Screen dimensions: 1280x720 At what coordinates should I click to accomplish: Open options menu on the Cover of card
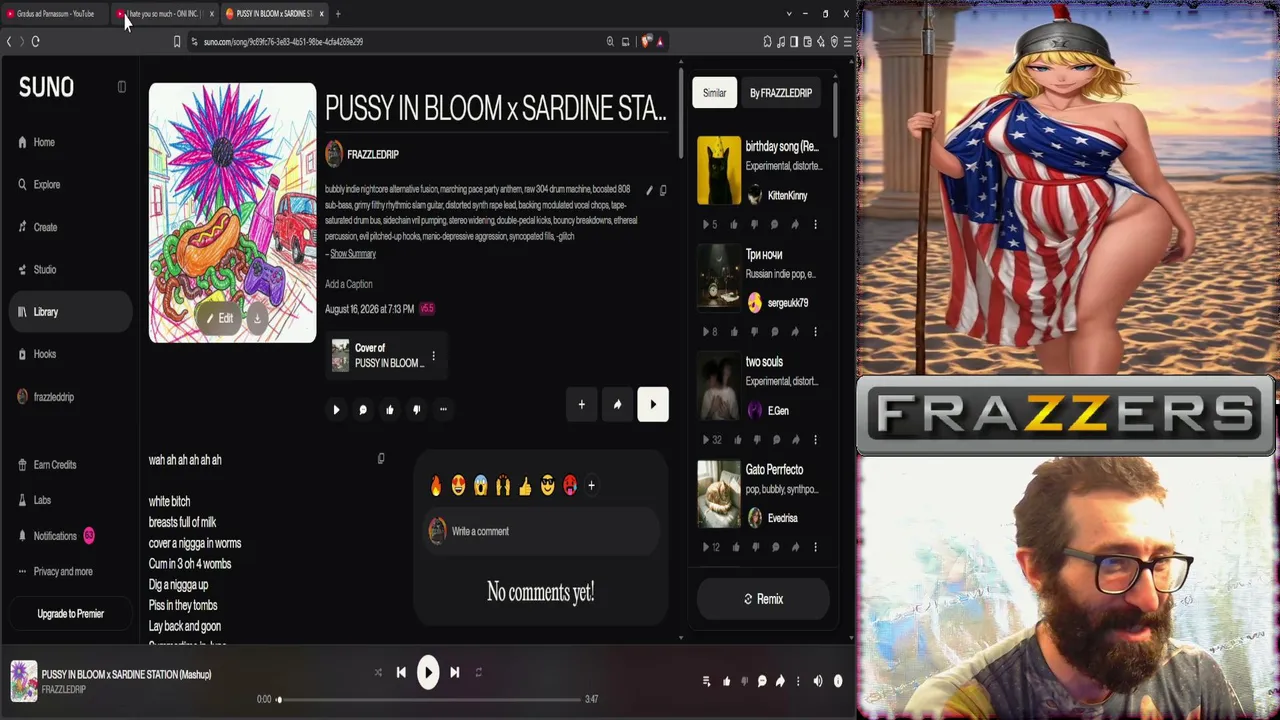433,356
